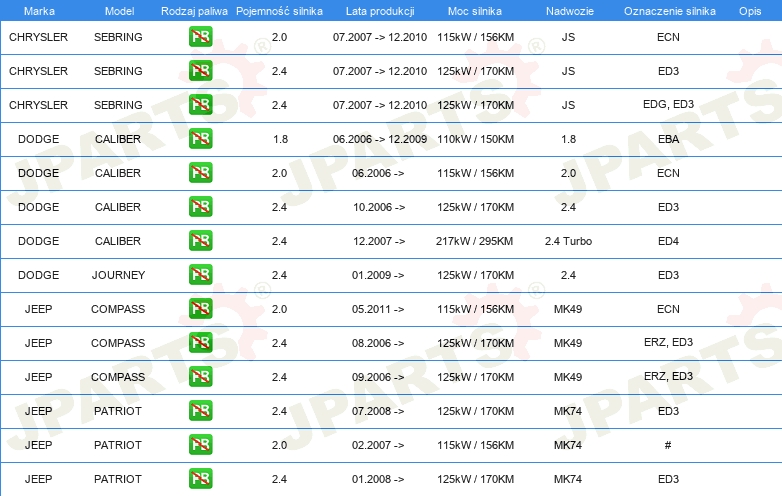Select the 07.2008 -> production date cell
Screen dimensions: 782x496
pyautogui.click(x=378, y=411)
